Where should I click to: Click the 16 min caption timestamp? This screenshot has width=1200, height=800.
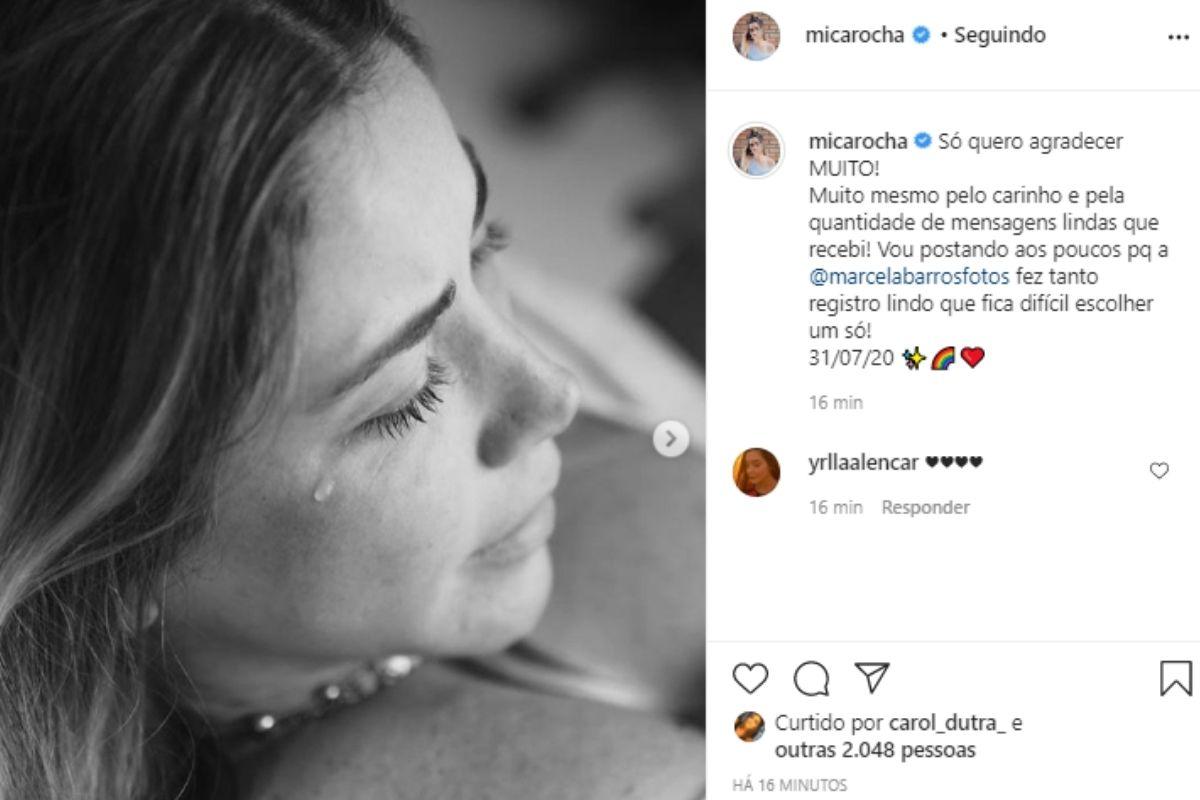pos(835,403)
